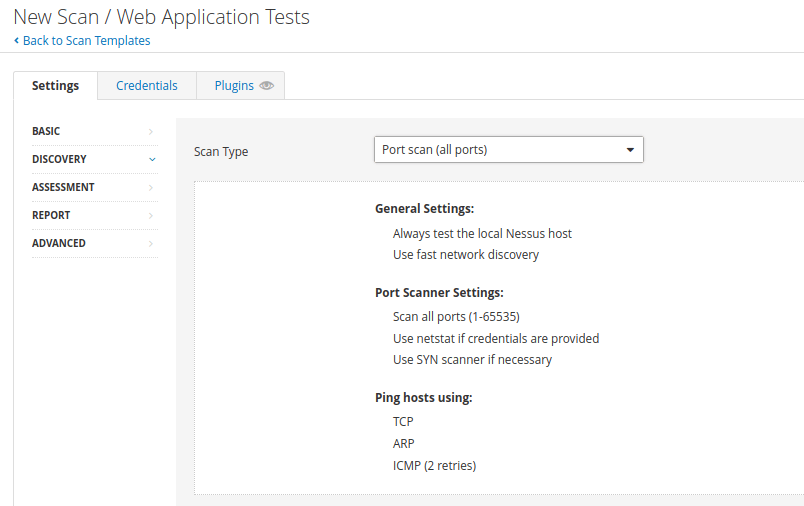Expand ASSESSMENT section chevron arrow
Image resolution: width=804 pixels, height=506 pixels.
[151, 188]
